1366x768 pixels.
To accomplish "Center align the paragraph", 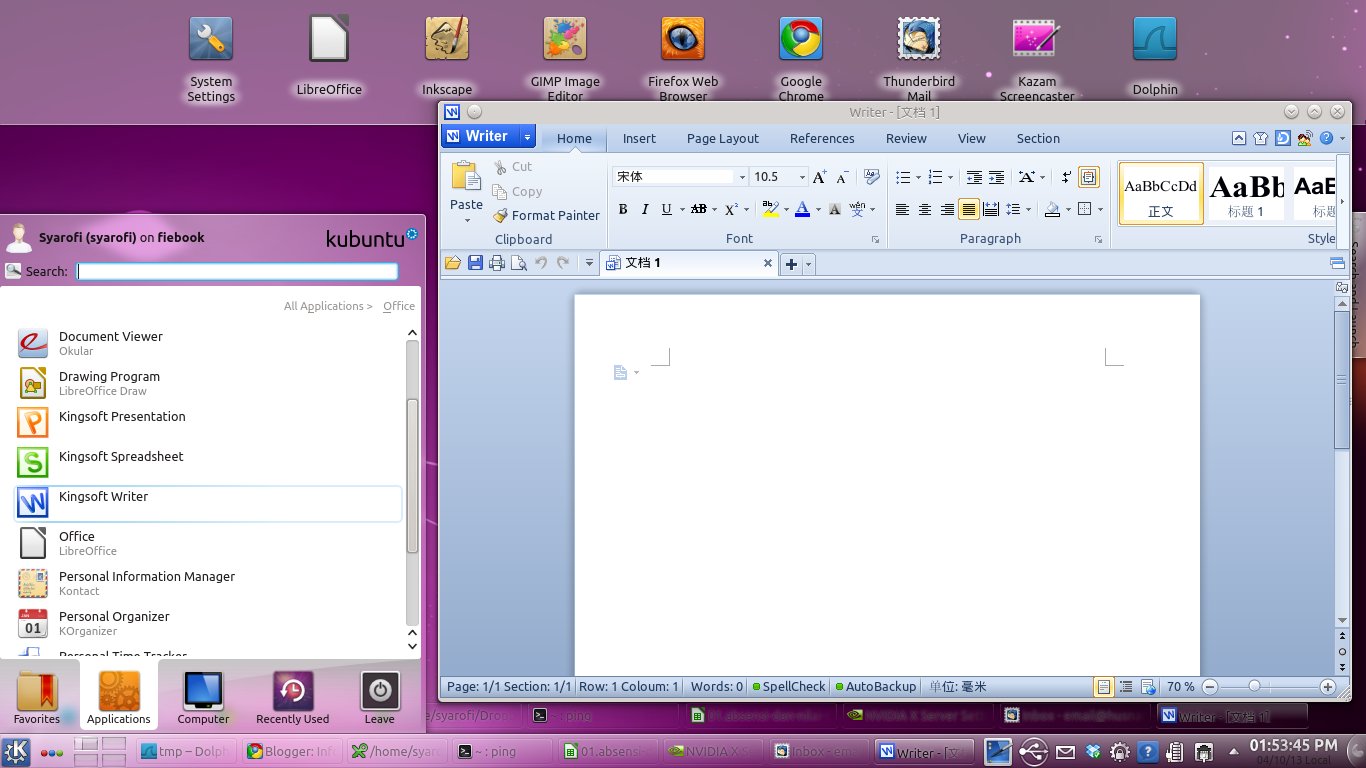I will 922,209.
